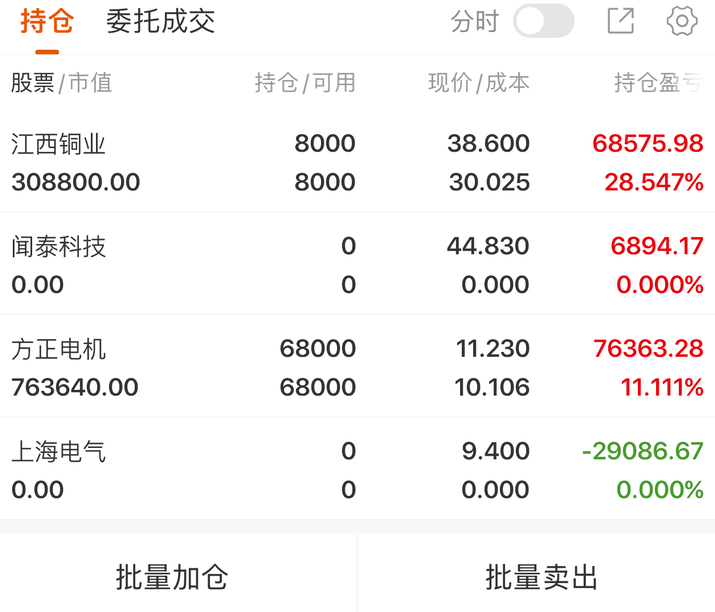Click profit value 6894.17
This screenshot has width=715, height=612.
pyautogui.click(x=657, y=246)
